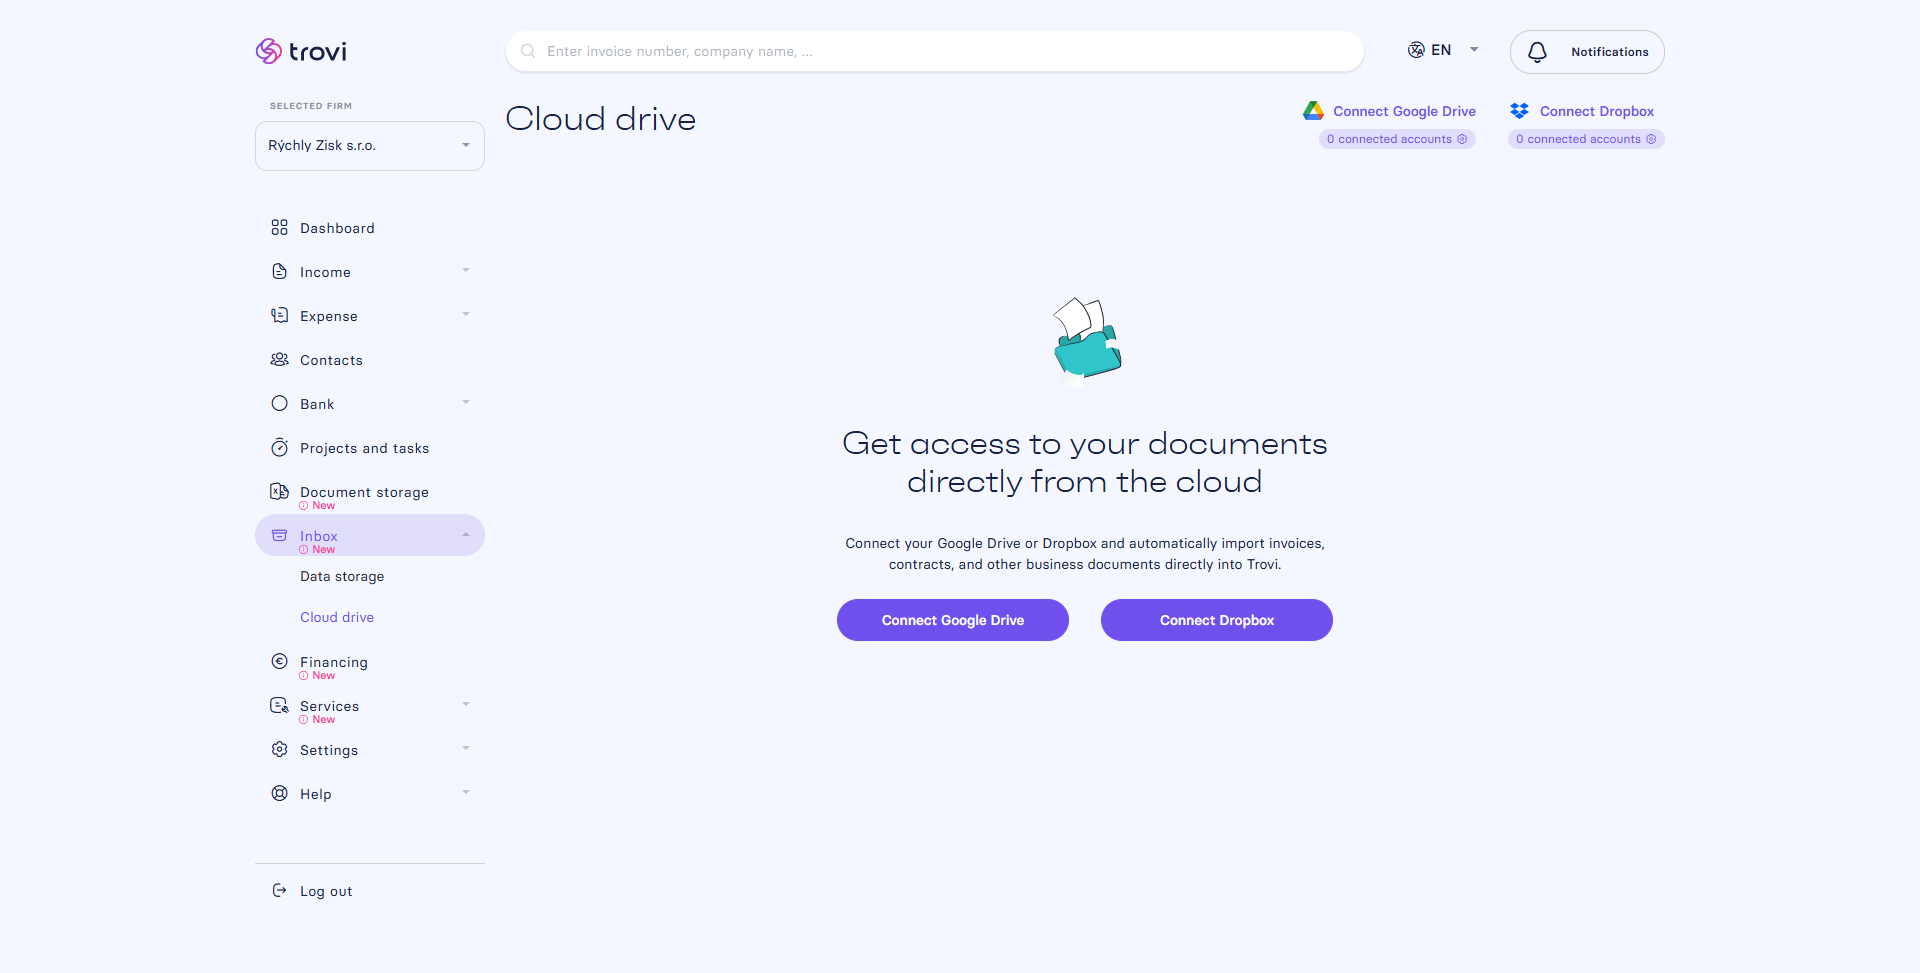Expand the Services submenu arrow
This screenshot has width=1920, height=973.
(466, 704)
